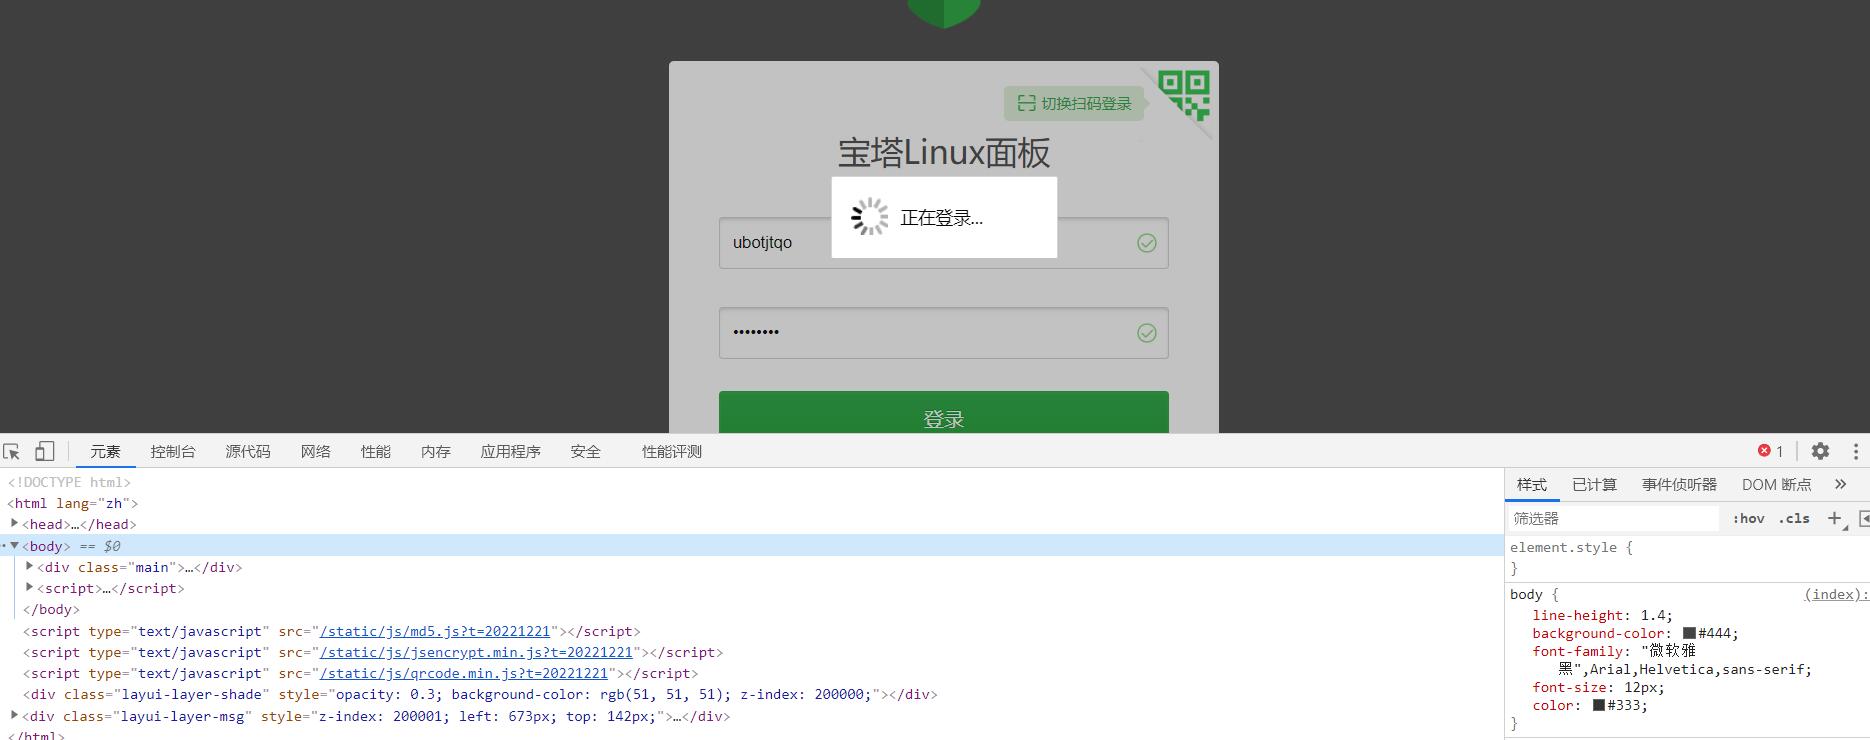The height and width of the screenshot is (740, 1870).
Task: Open the md5.js script link
Action: [435, 631]
